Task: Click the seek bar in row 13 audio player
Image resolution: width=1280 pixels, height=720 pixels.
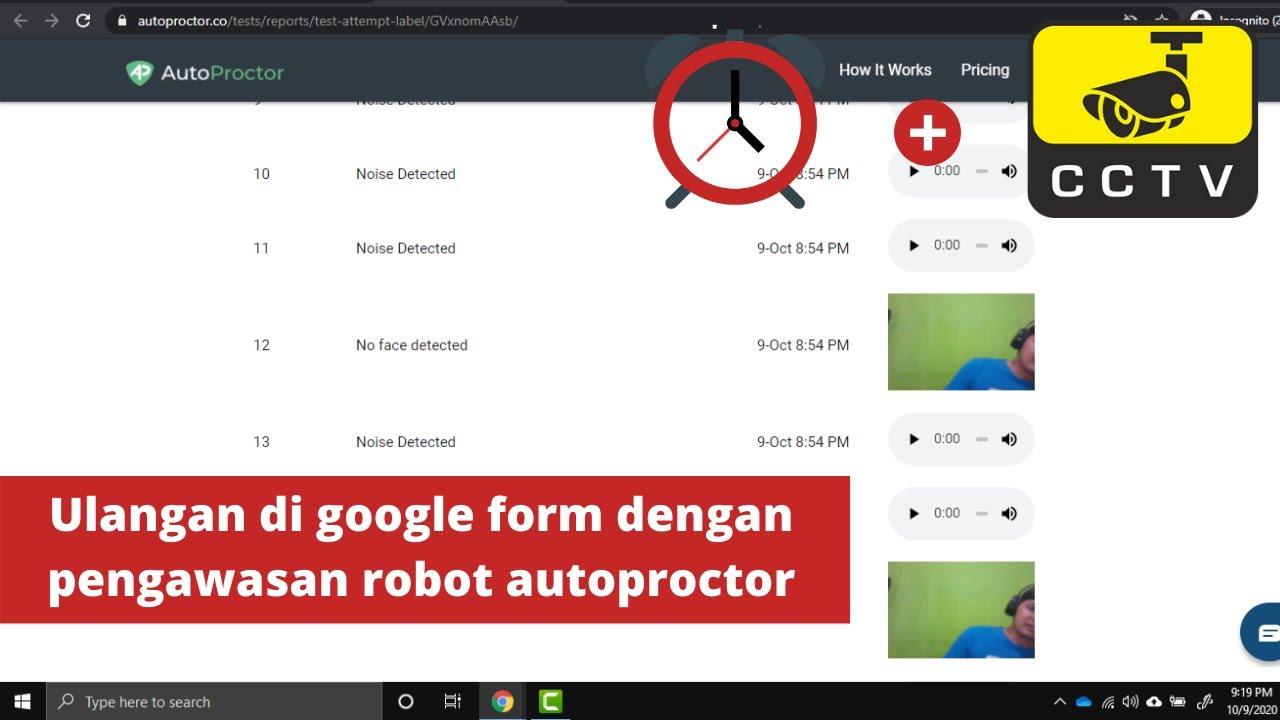Action: pyautogui.click(x=982, y=439)
